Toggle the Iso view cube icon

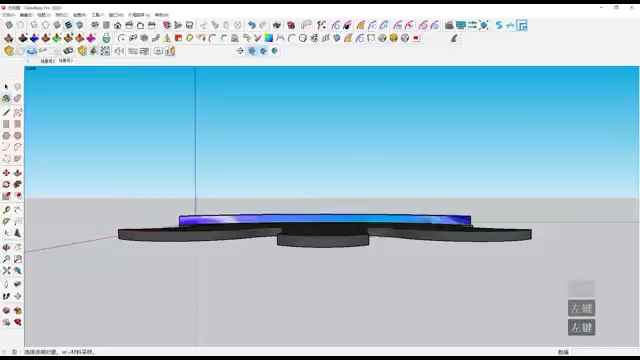pyautogui.click(x=95, y=25)
